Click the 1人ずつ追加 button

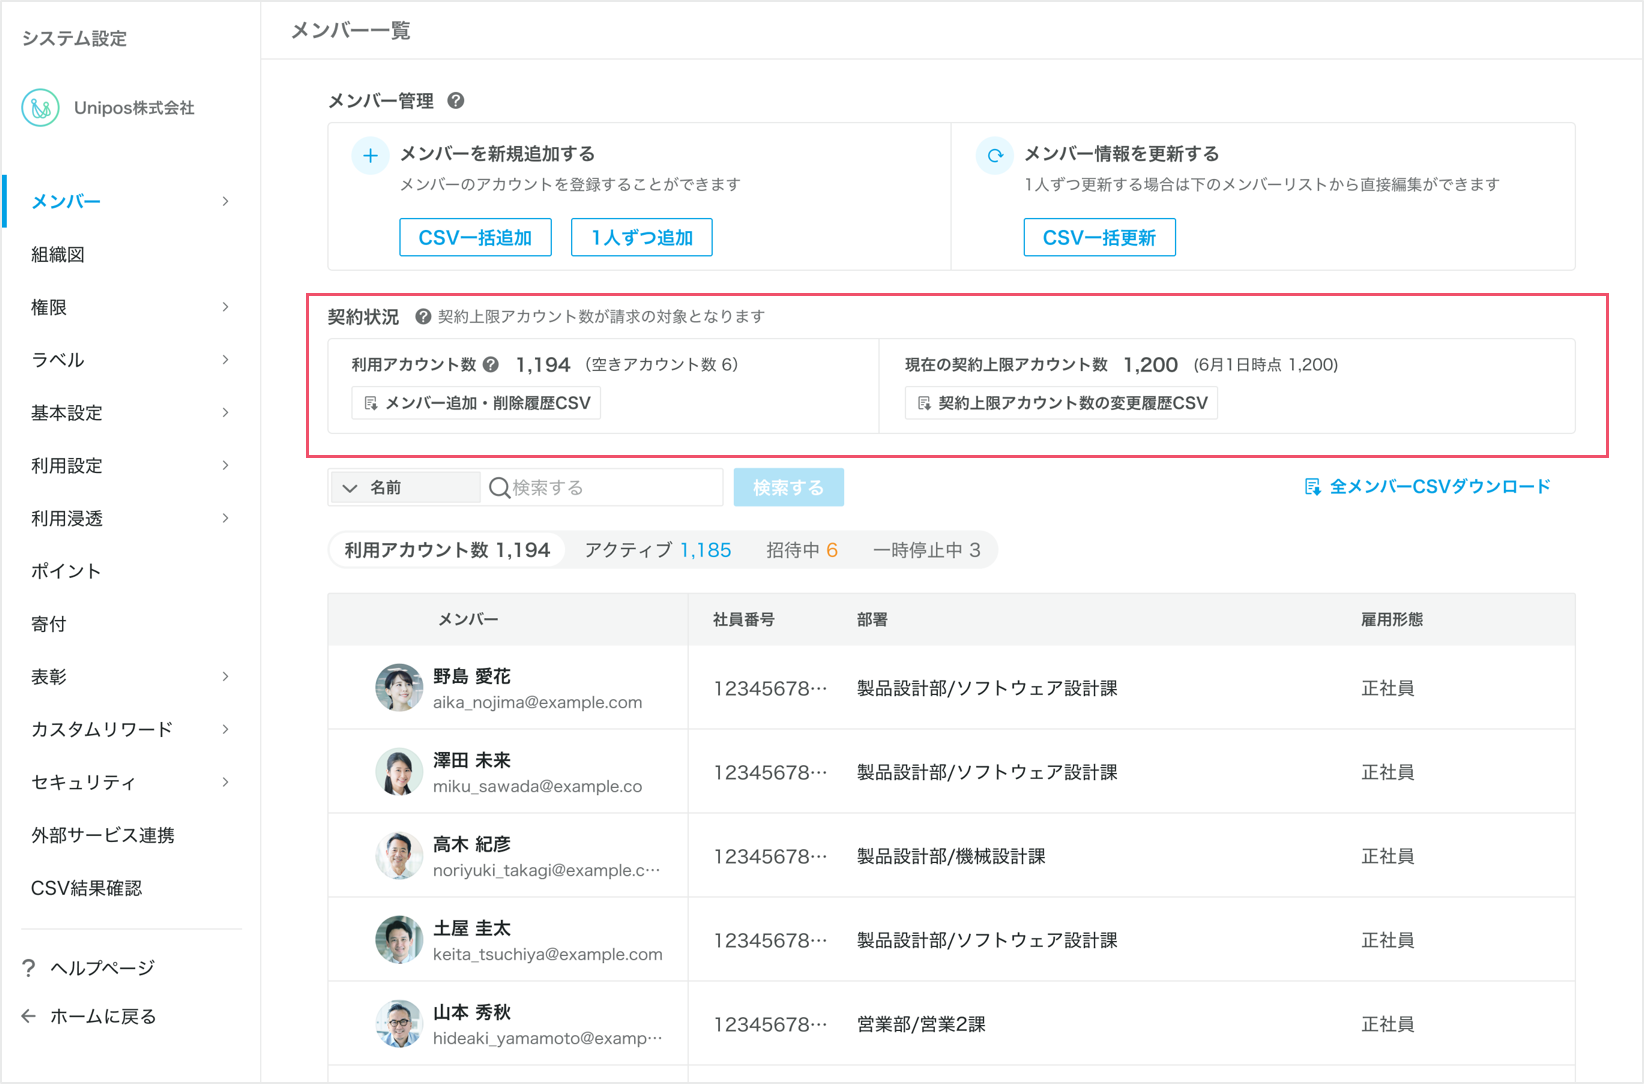tap(642, 237)
